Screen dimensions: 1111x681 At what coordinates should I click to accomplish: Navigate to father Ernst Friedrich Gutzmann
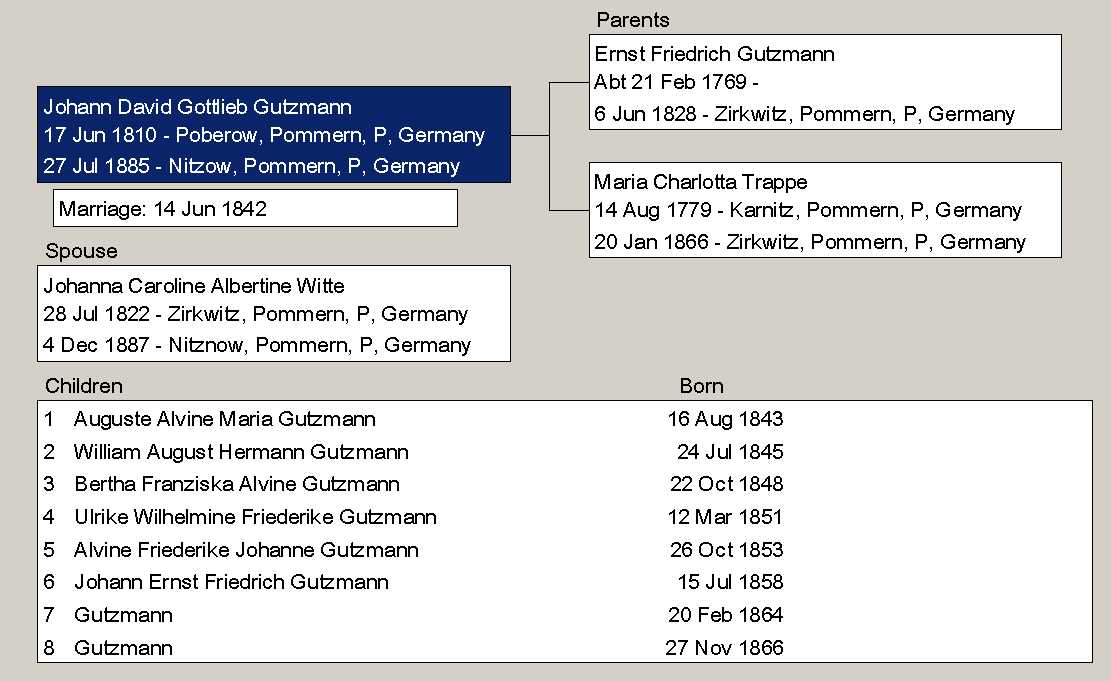pos(824,83)
